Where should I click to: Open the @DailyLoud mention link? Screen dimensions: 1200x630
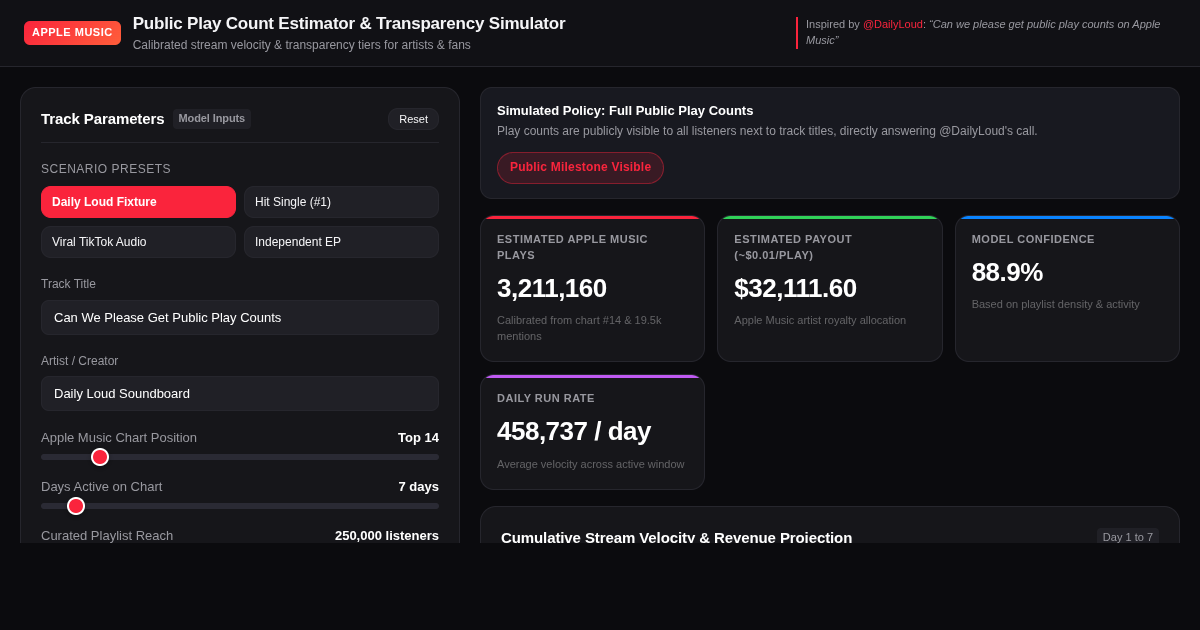892,24
